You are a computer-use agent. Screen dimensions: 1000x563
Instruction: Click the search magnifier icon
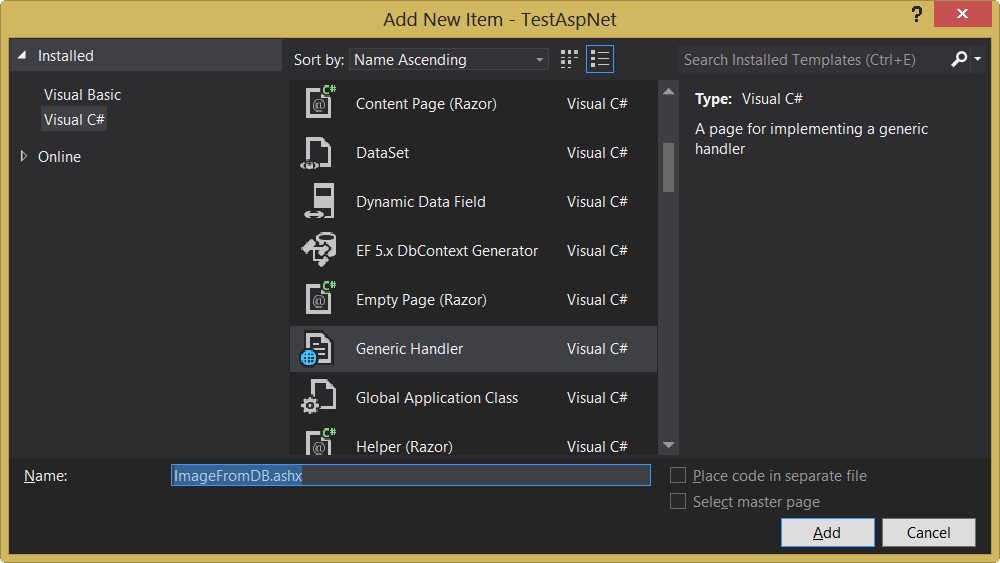point(959,59)
